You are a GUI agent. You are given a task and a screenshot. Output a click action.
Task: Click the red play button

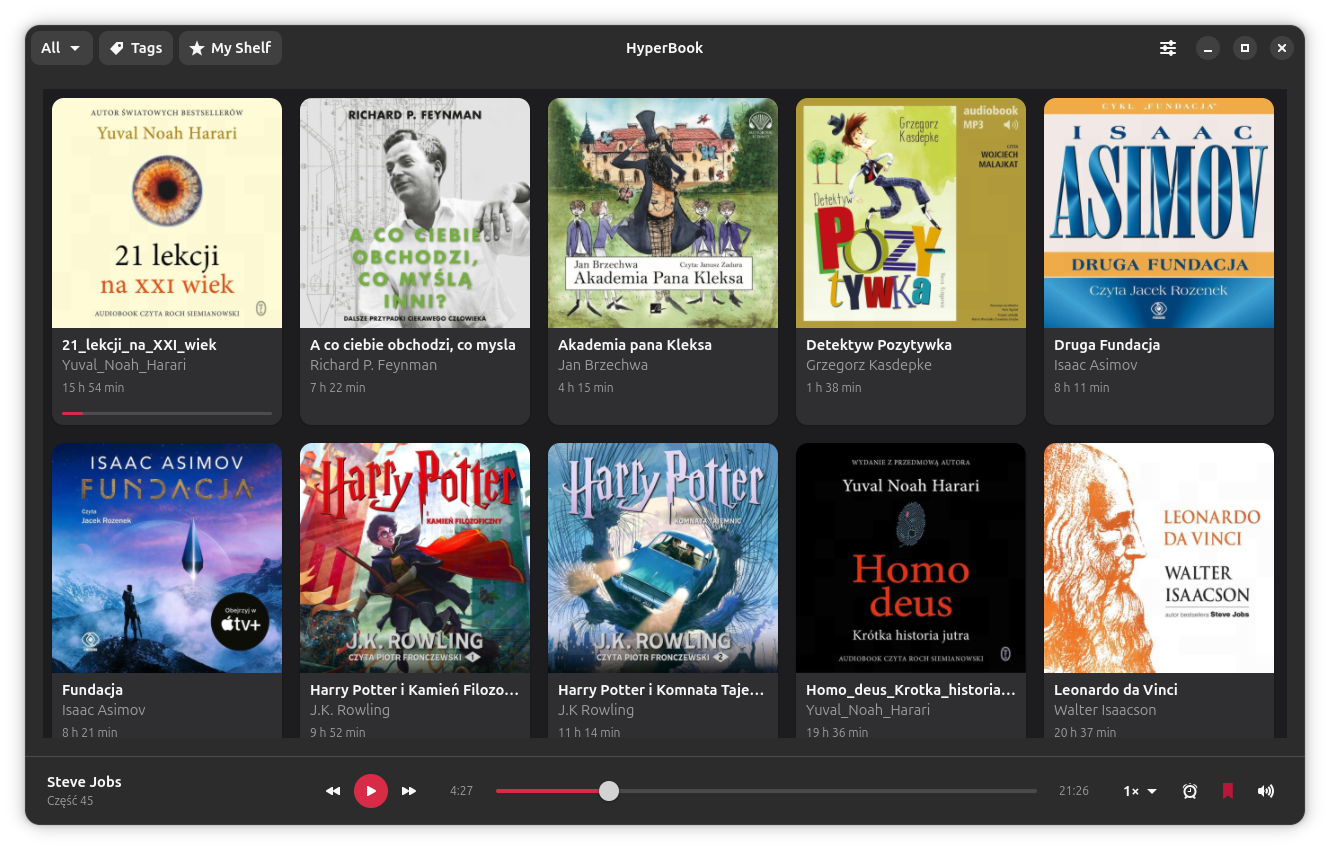point(371,791)
